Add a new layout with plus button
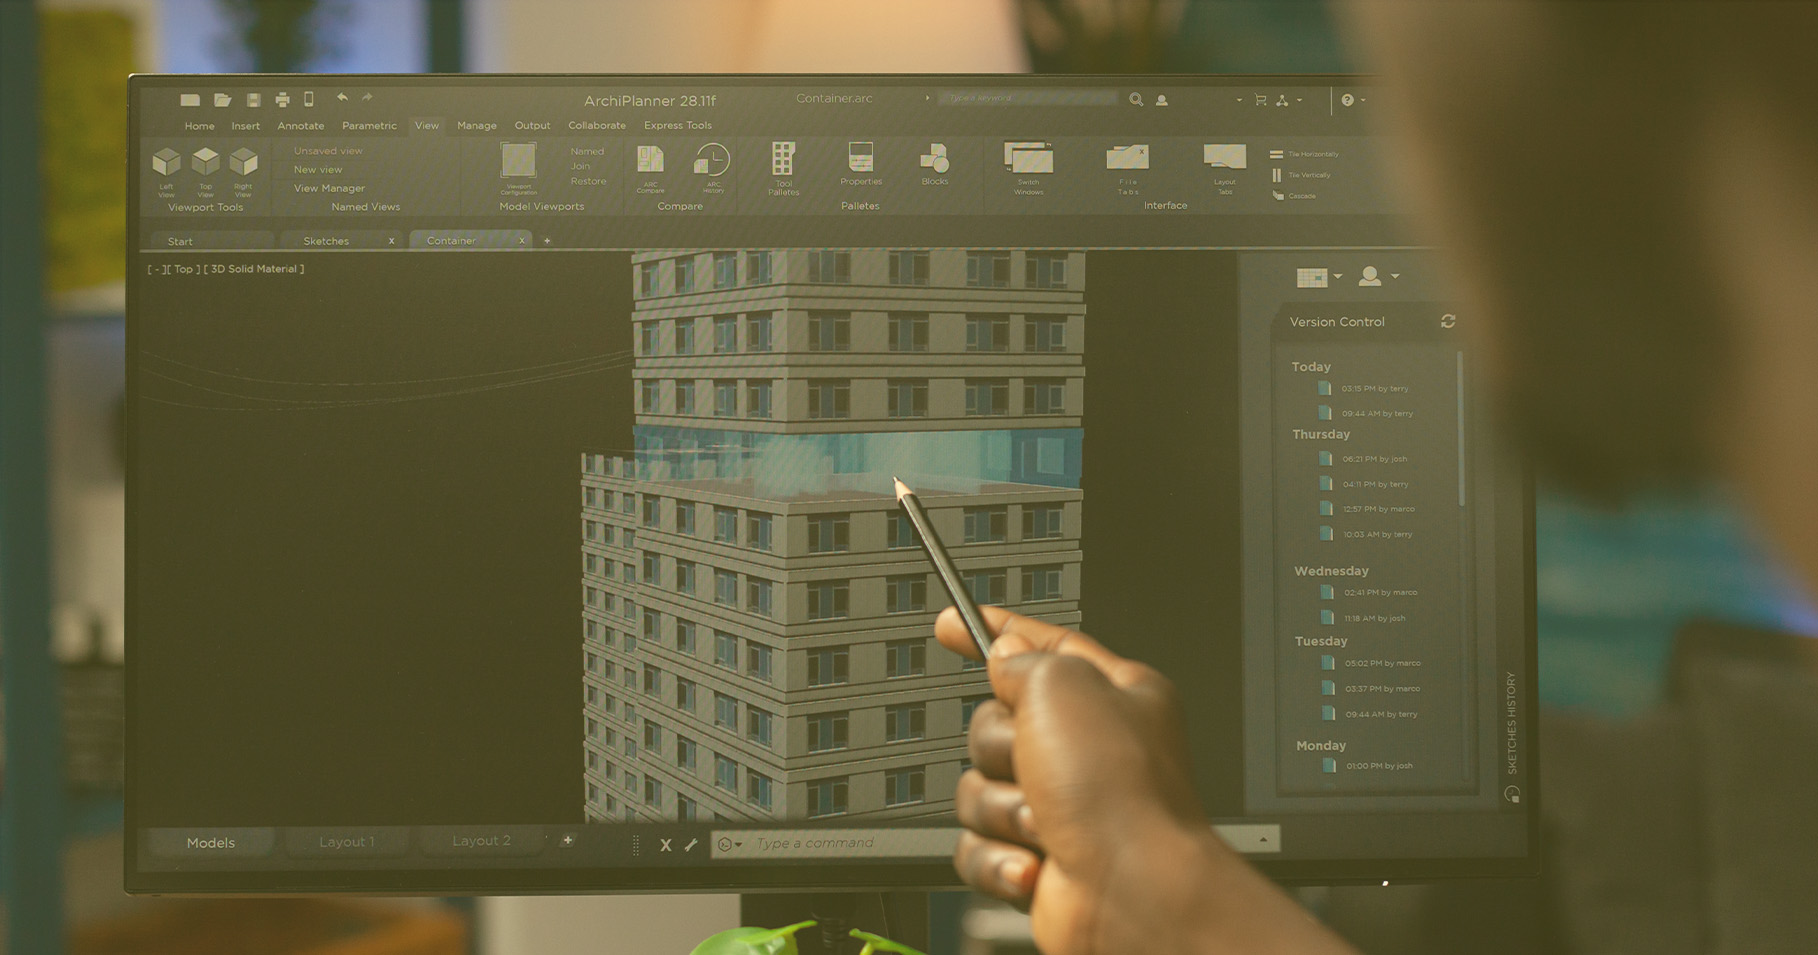Viewport: 1818px width, 955px height. [568, 841]
